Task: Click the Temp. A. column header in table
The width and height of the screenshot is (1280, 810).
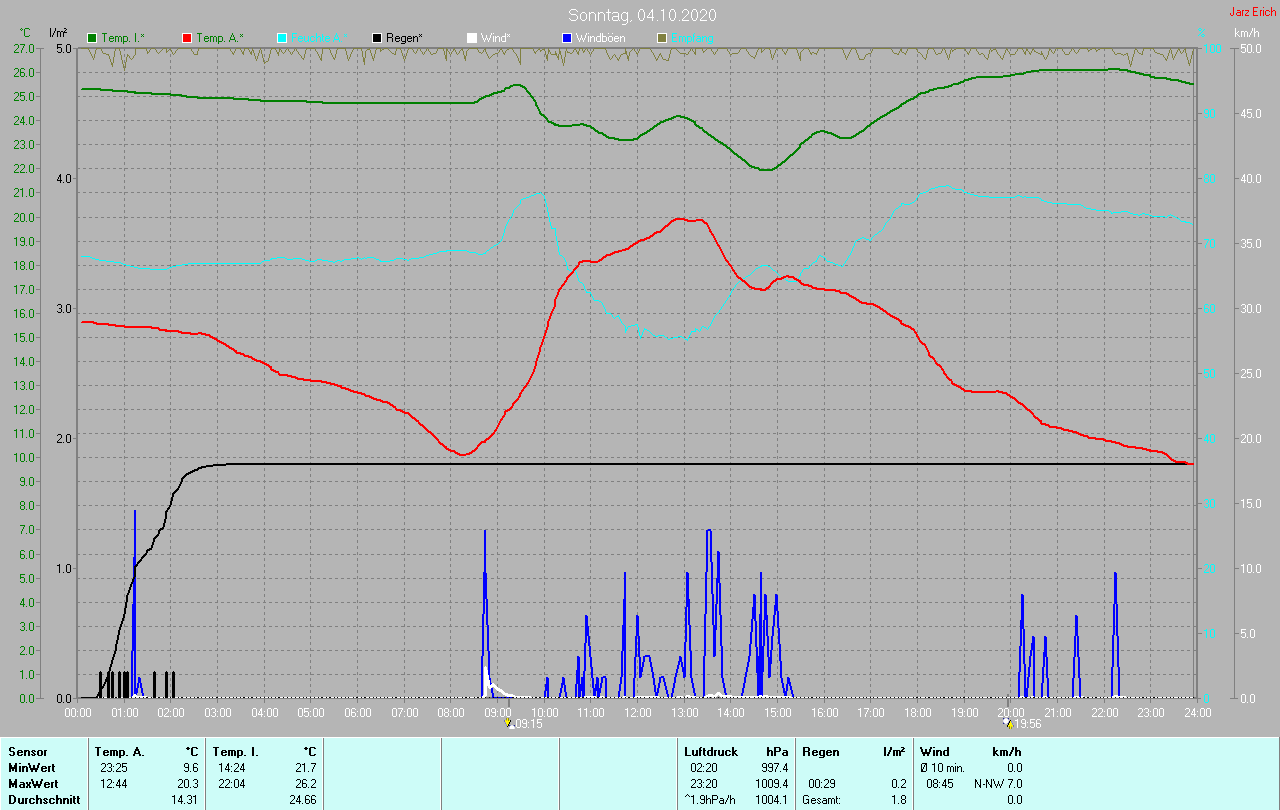Action: pos(119,751)
